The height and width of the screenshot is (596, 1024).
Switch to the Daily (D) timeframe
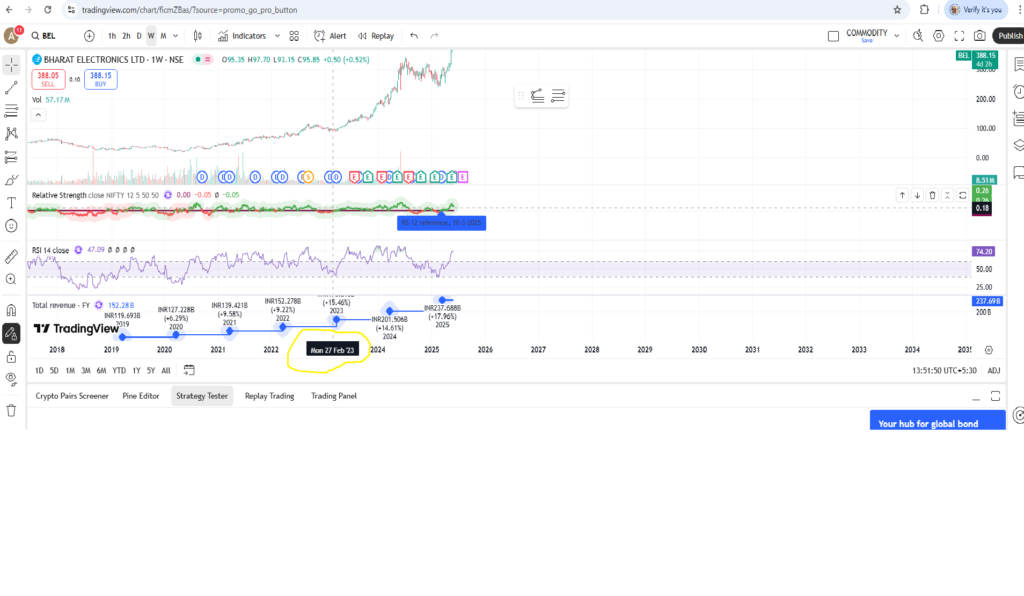138,36
